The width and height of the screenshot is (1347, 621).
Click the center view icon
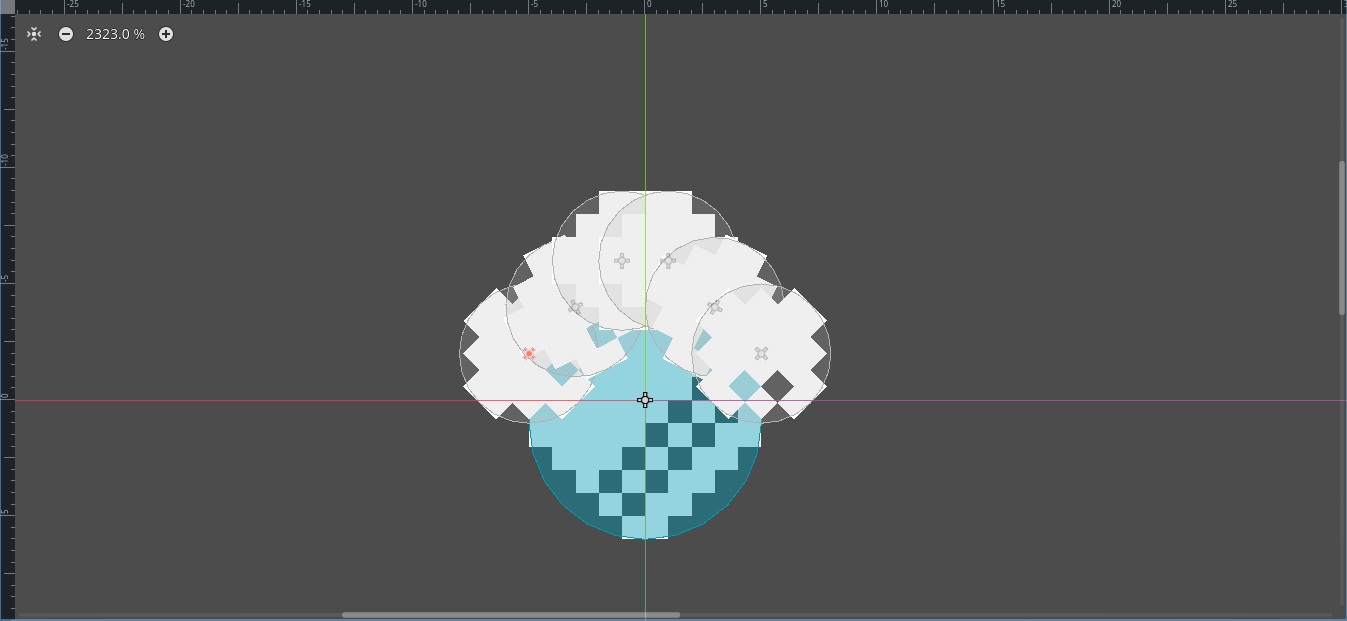(x=34, y=34)
